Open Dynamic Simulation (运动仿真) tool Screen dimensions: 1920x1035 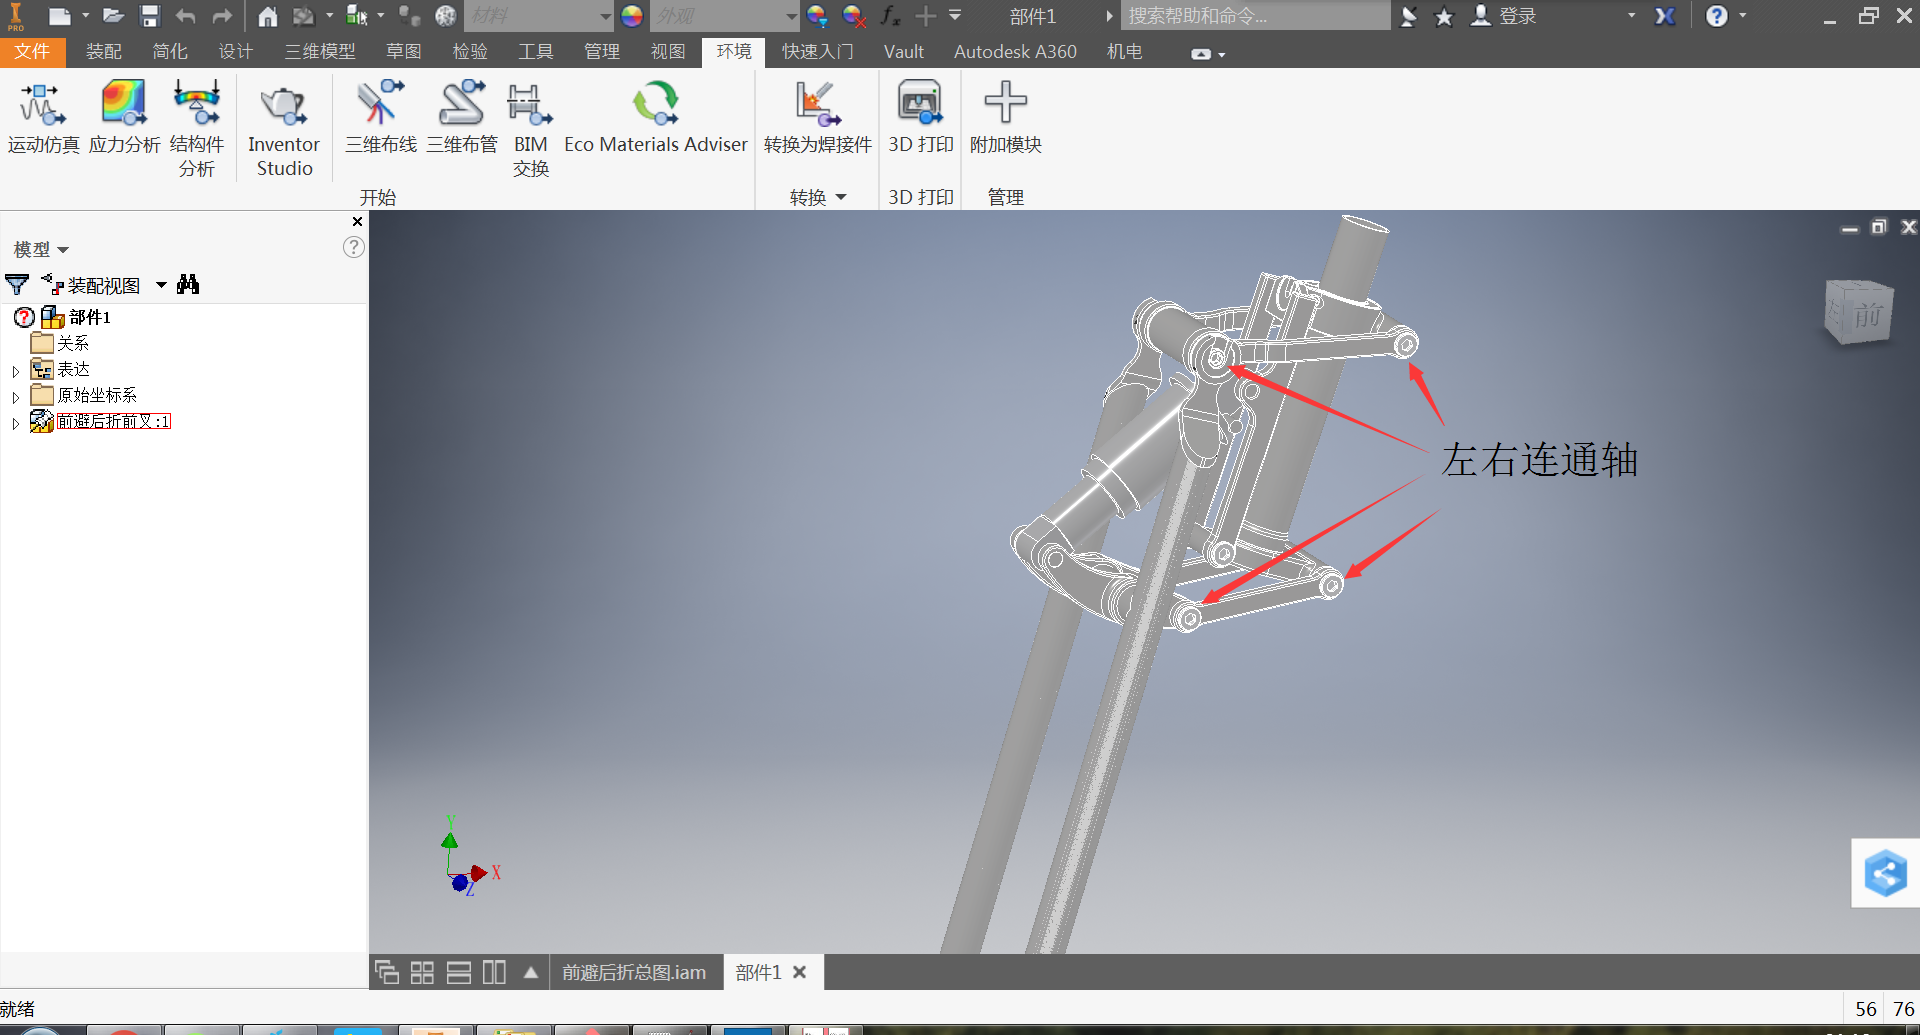tap(43, 118)
